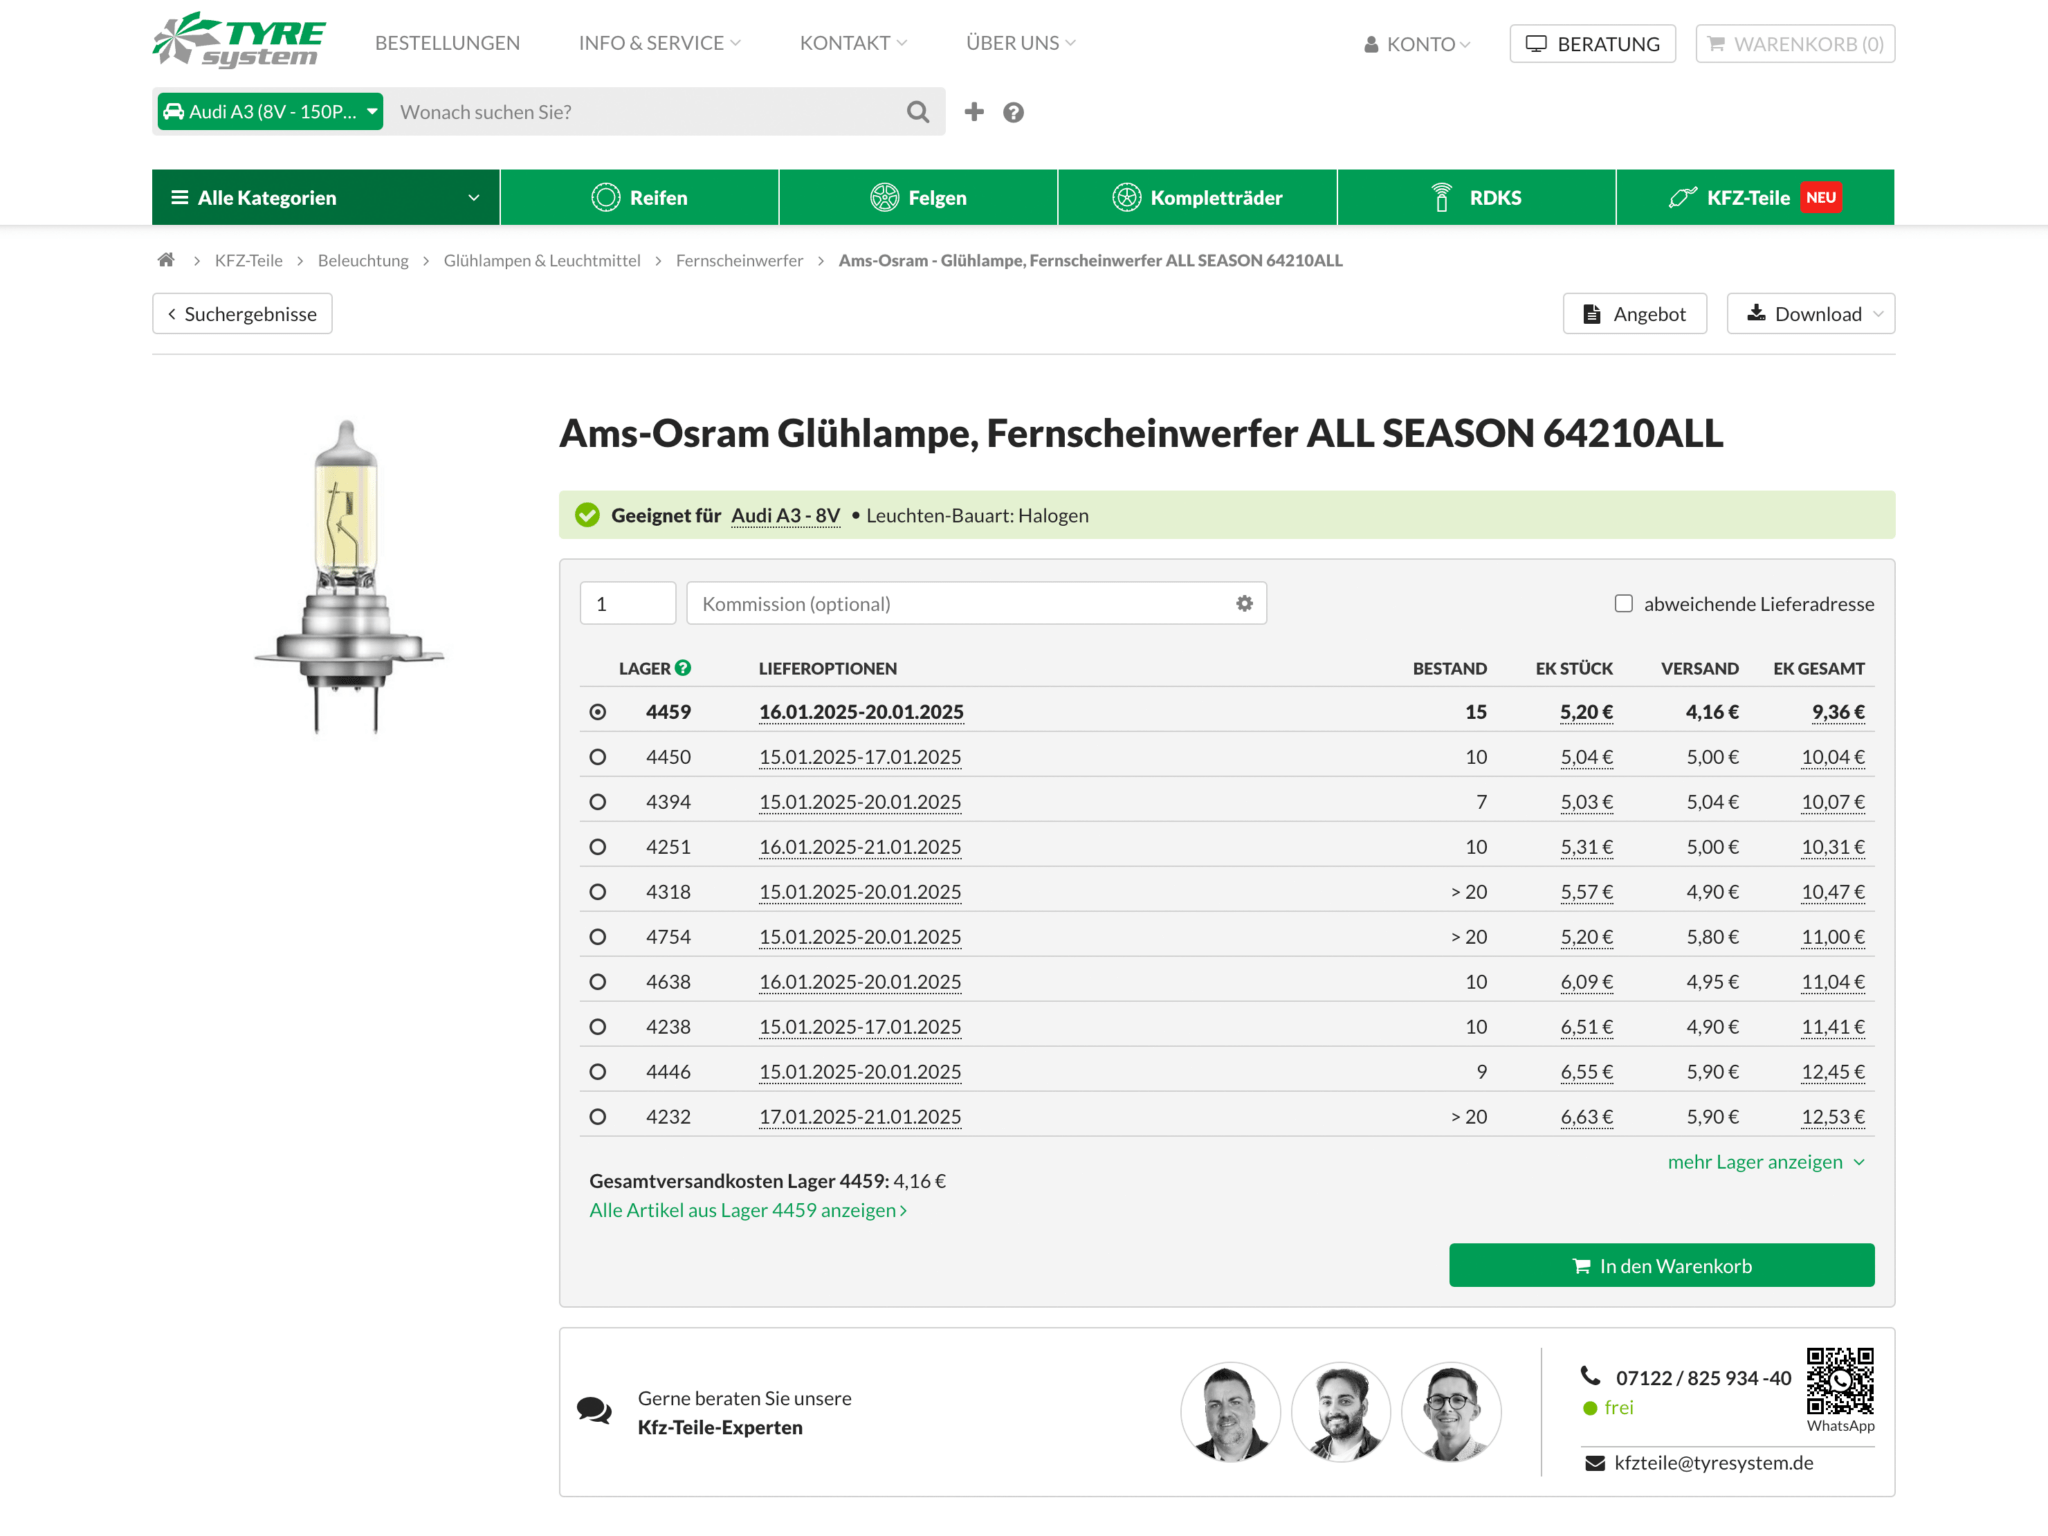The height and width of the screenshot is (1536, 2048).
Task: Click the Audi A3 - 8V link
Action: click(x=785, y=515)
